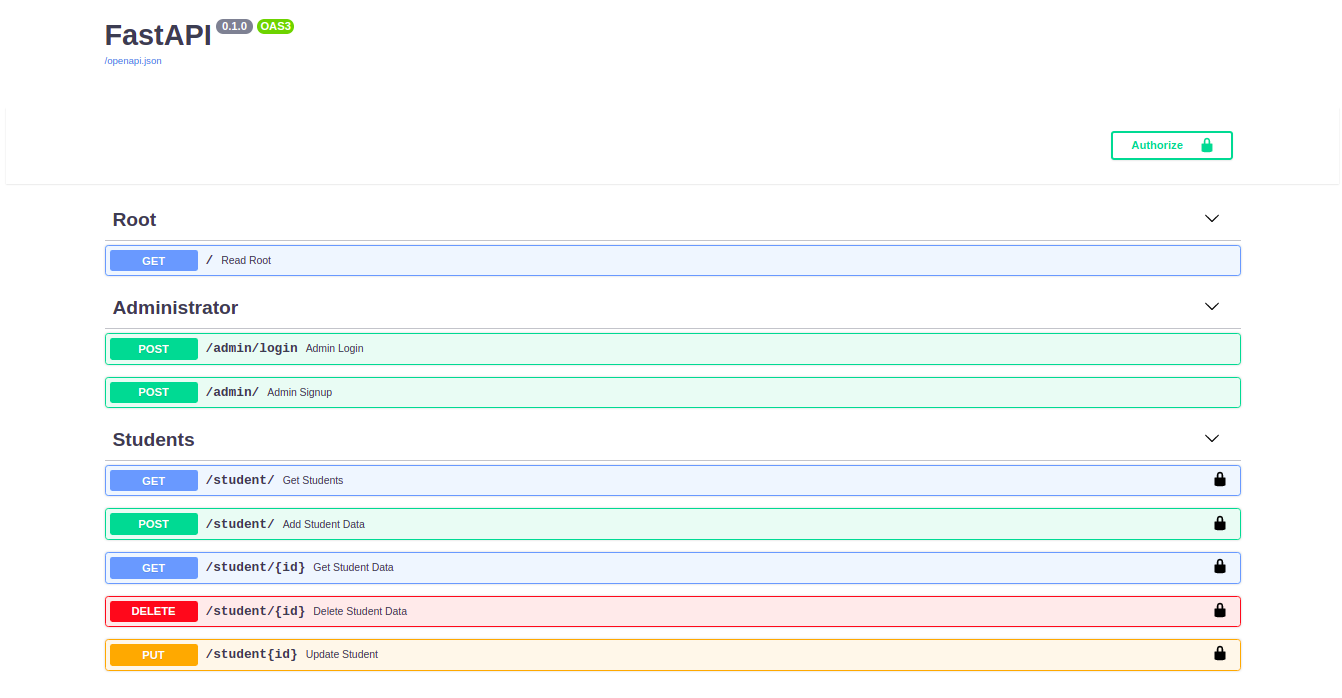Click the Update Student description text
1342x698 pixels.
(x=342, y=655)
